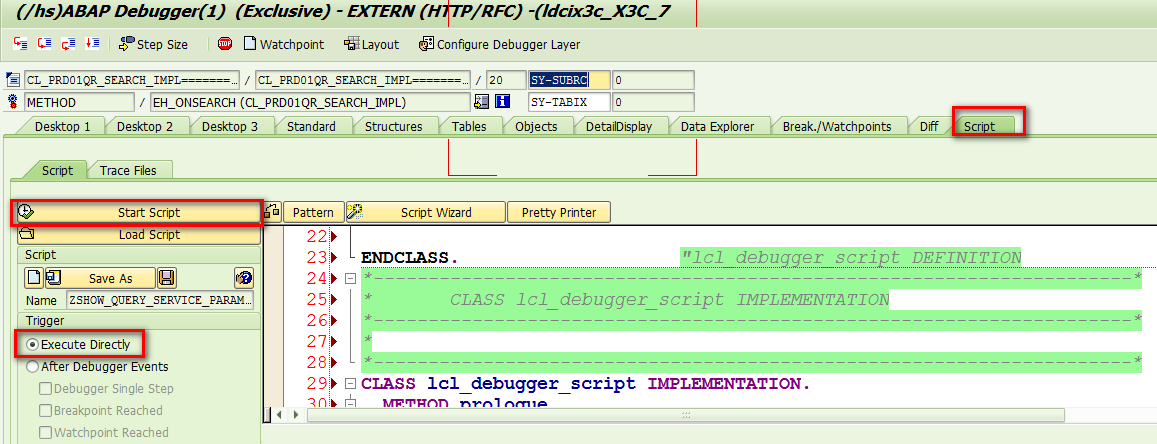Click the event type field showing METHOD
The height and width of the screenshot is (444, 1157).
click(79, 102)
